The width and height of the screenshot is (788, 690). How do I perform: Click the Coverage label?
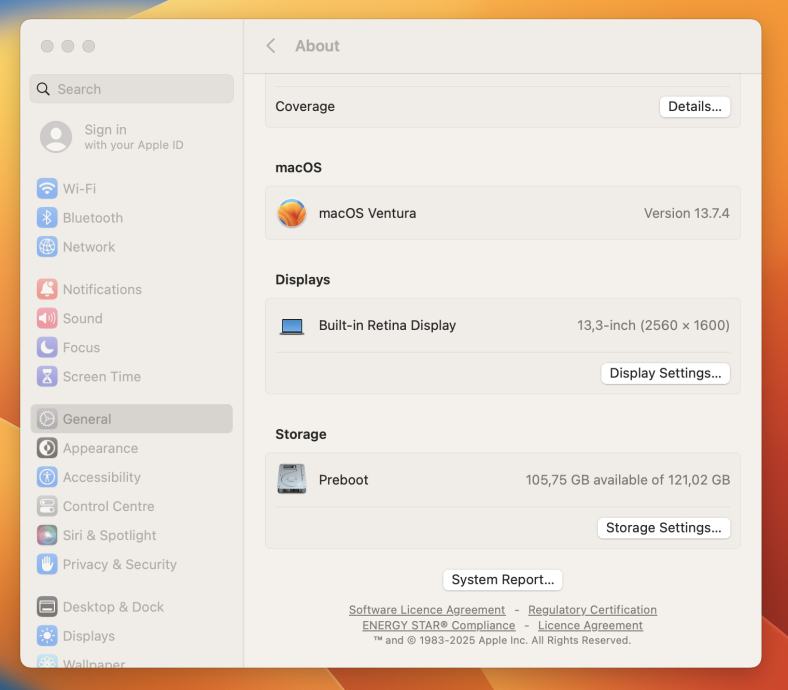305,107
